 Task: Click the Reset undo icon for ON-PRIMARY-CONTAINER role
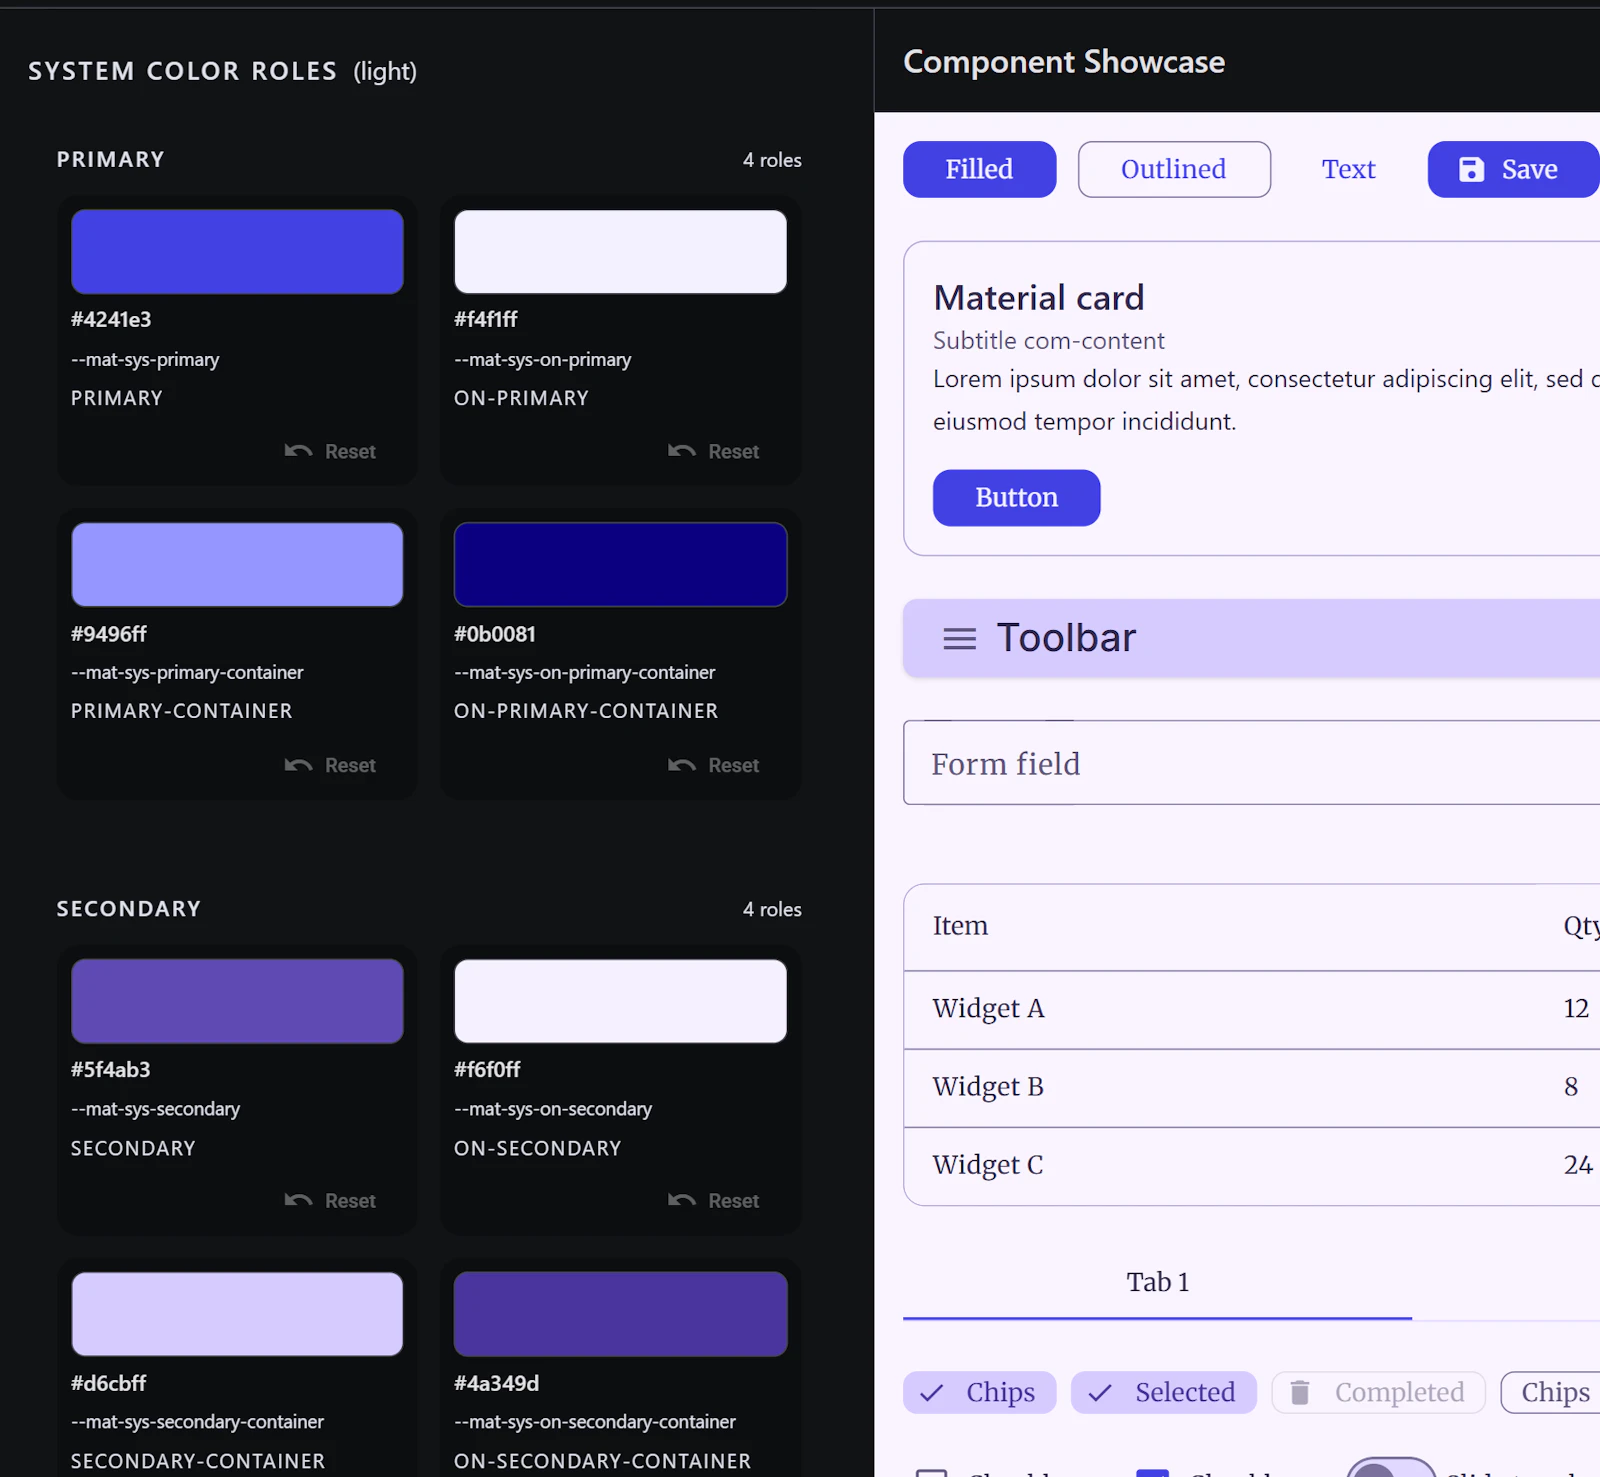[x=681, y=765]
